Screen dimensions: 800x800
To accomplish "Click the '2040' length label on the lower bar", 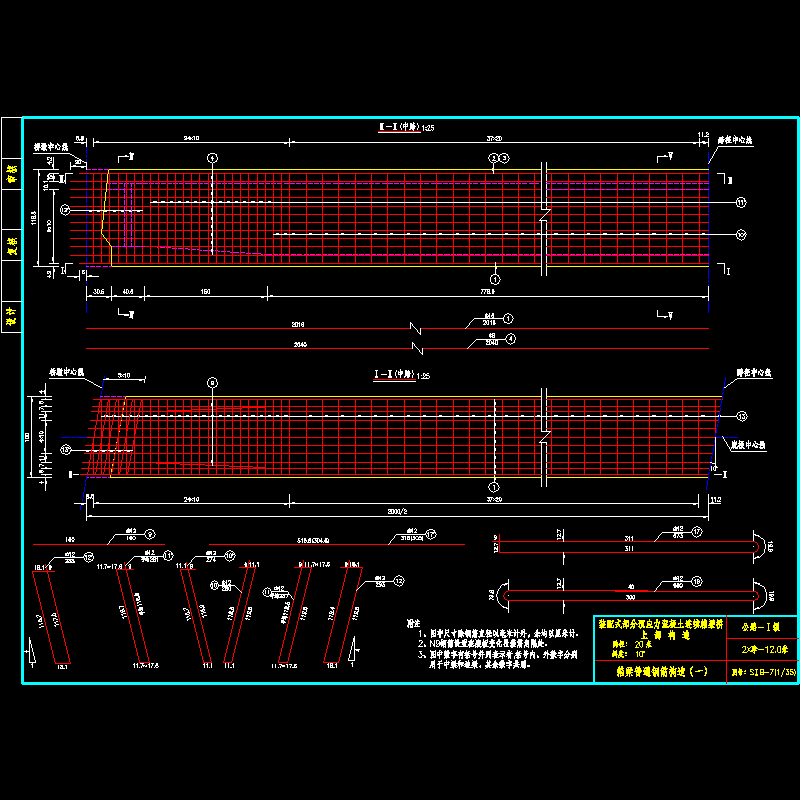I will pyautogui.click(x=300, y=345).
